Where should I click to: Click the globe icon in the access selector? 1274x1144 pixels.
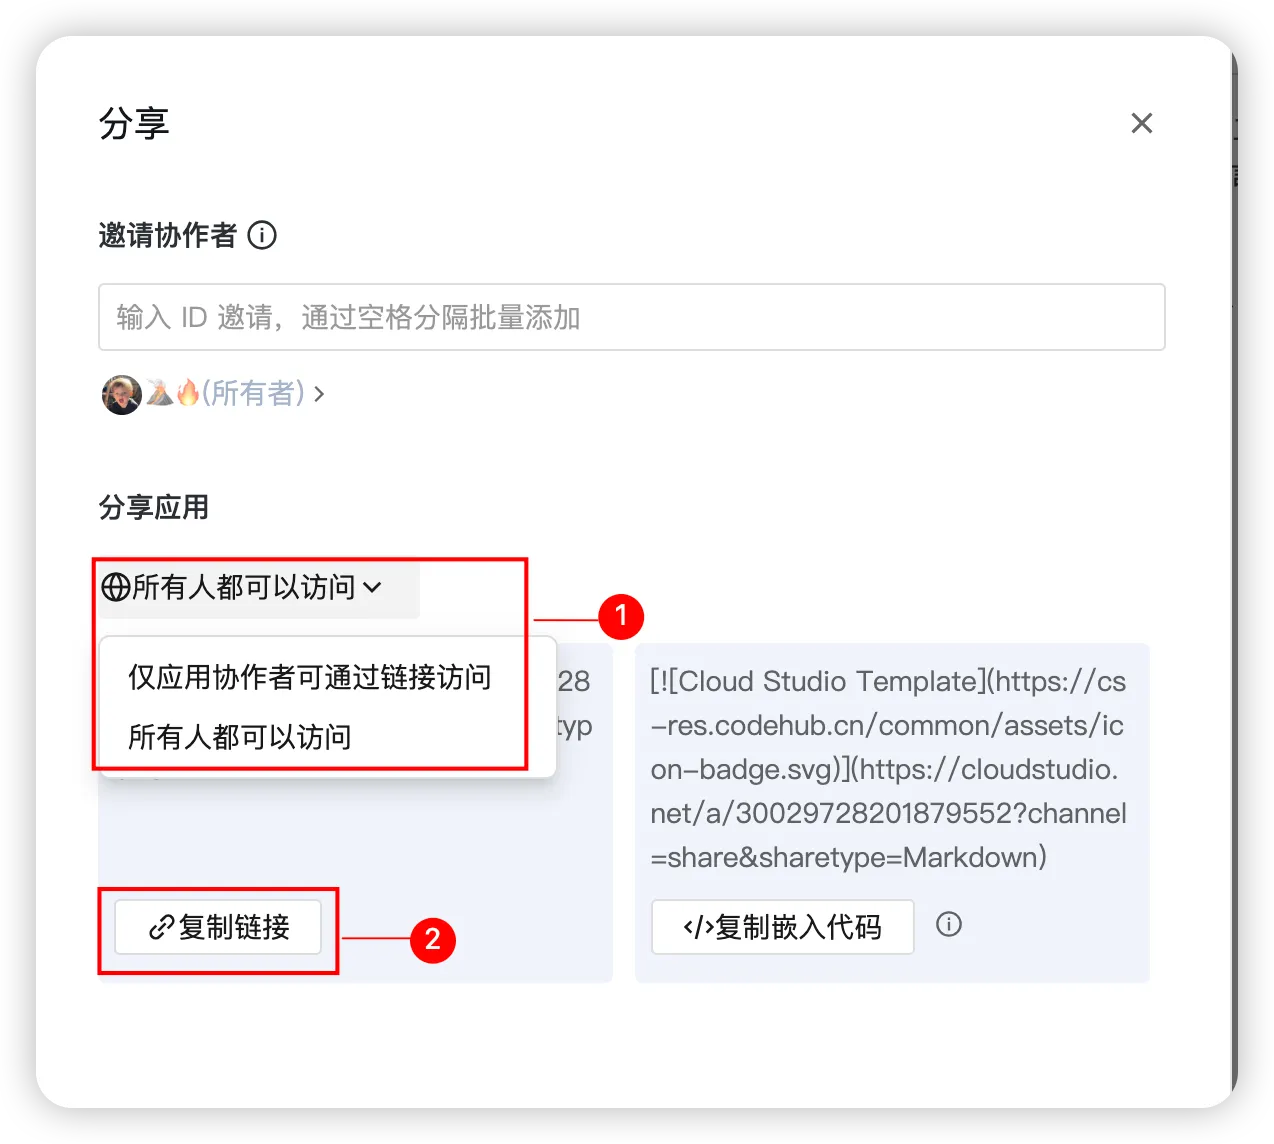tap(116, 587)
